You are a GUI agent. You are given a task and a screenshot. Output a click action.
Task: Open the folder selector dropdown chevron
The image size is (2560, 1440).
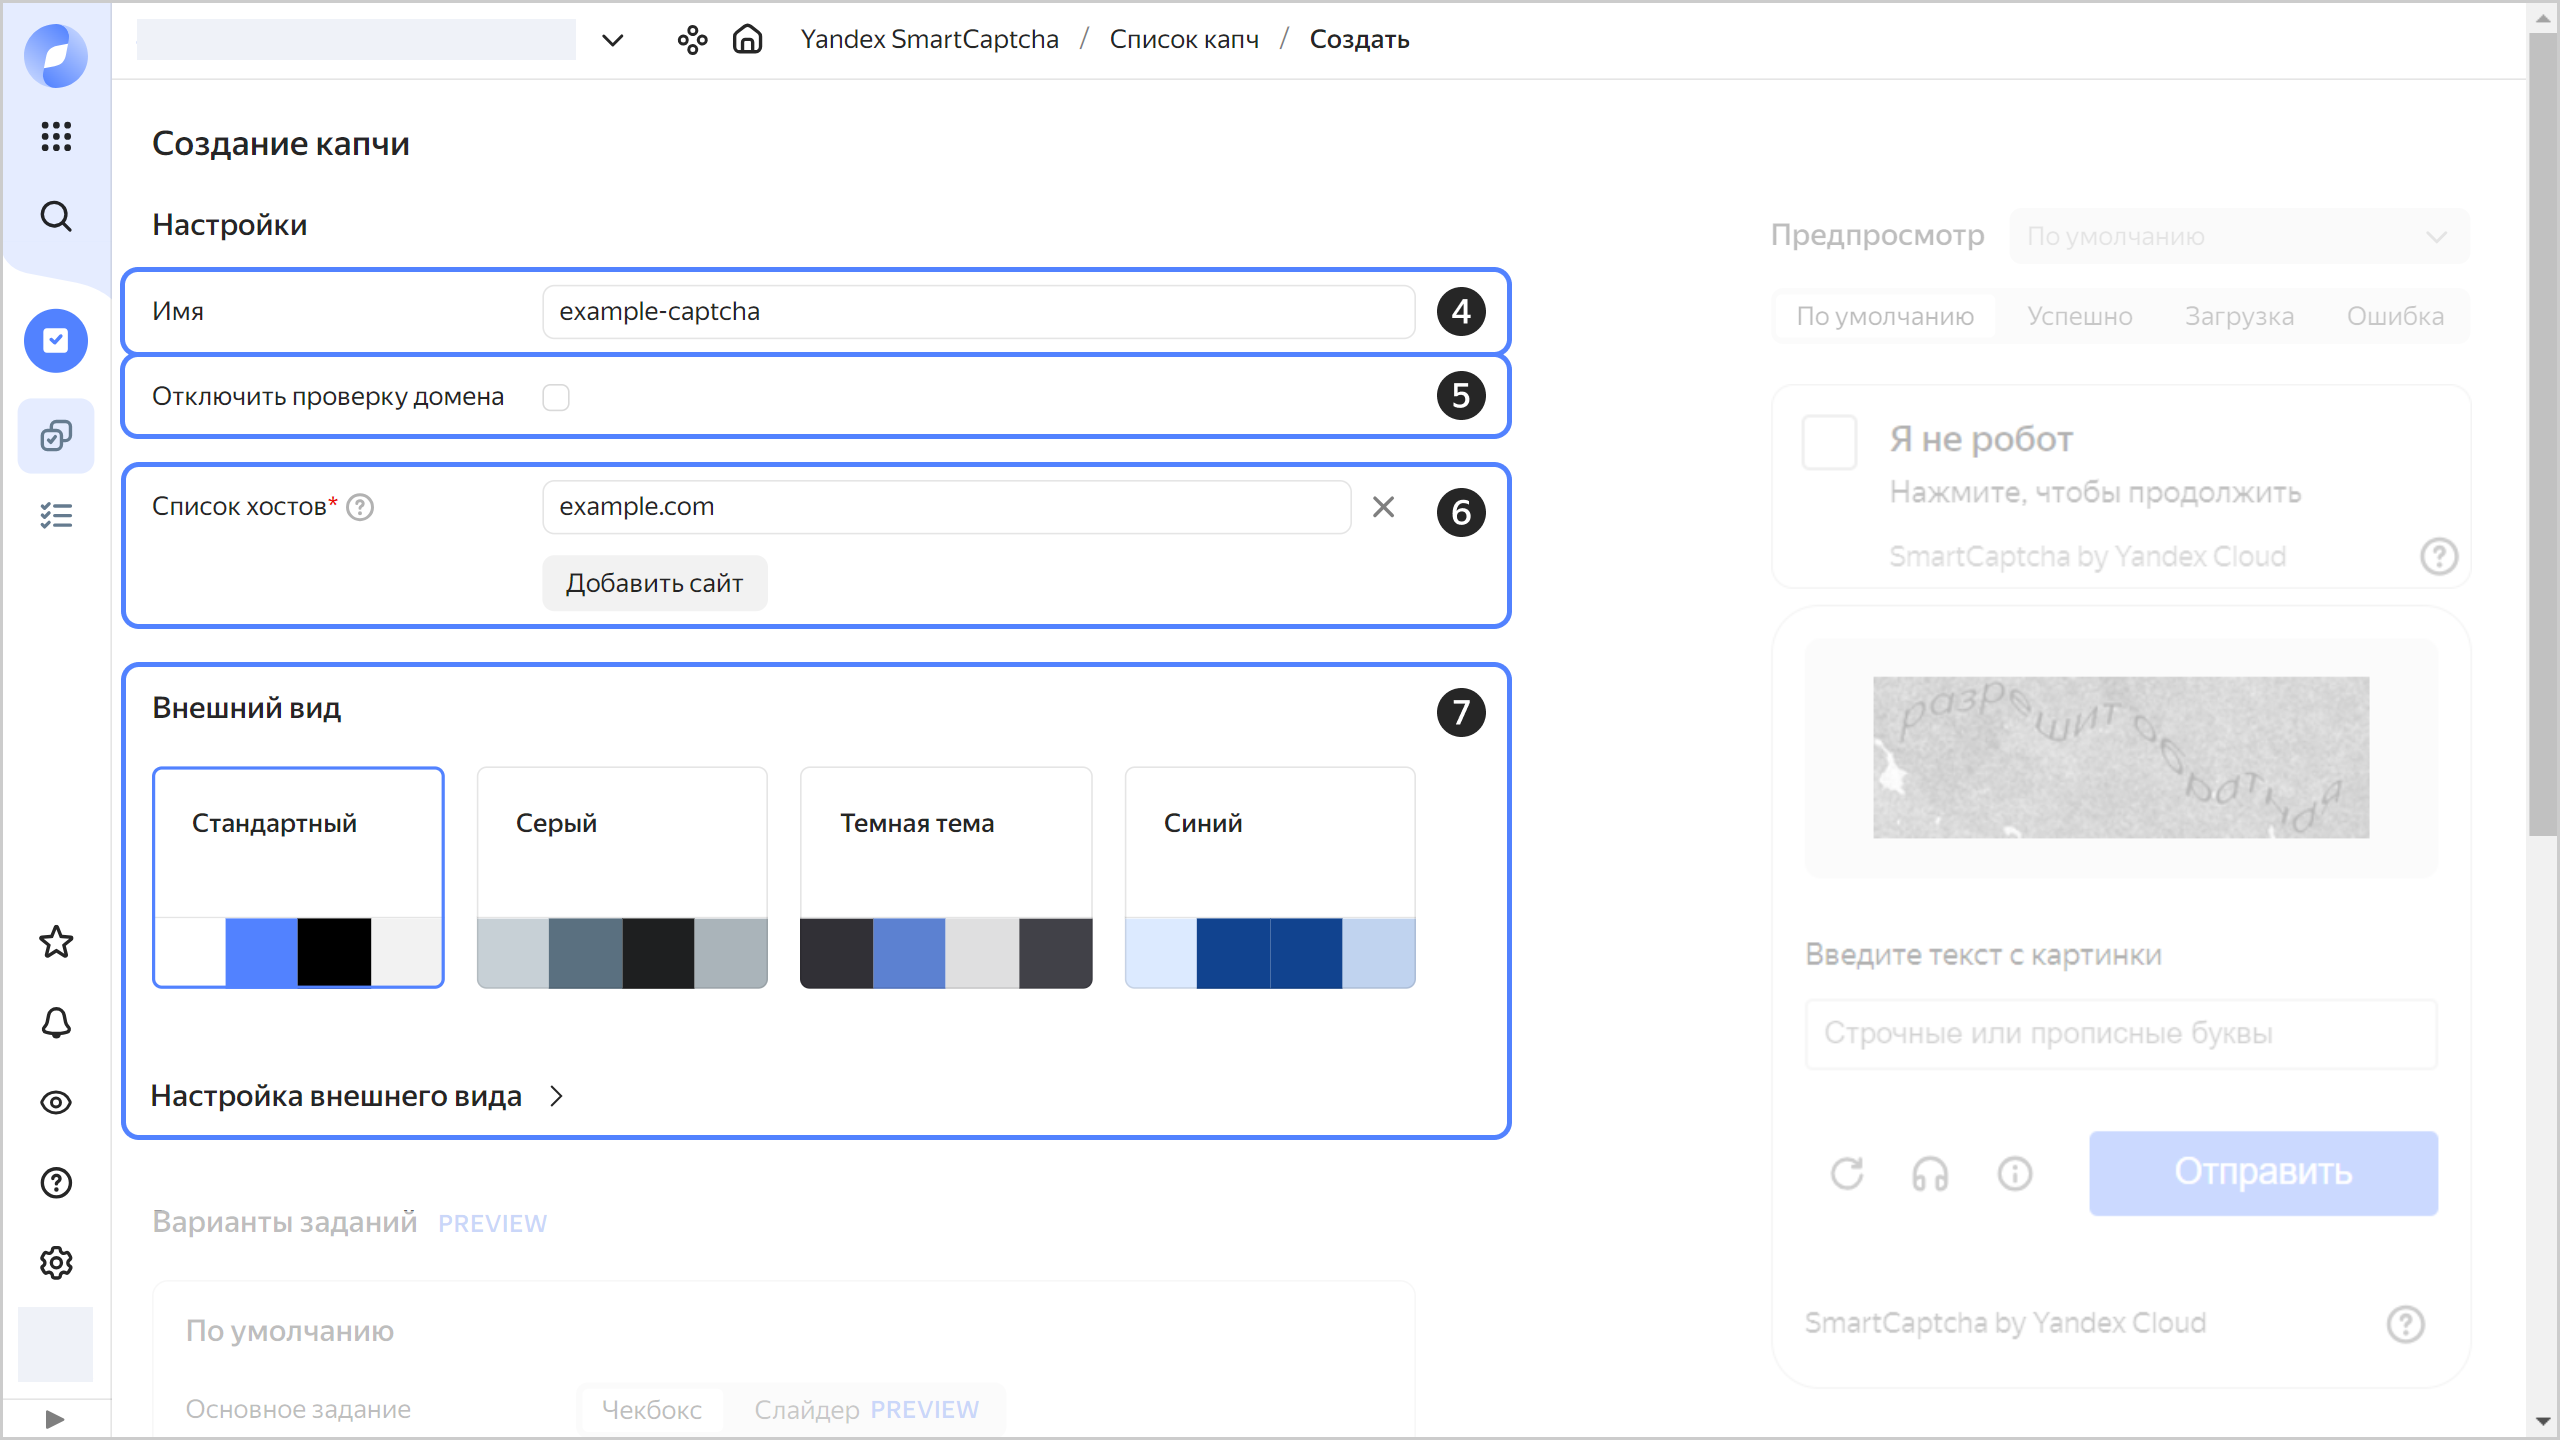(612, 40)
